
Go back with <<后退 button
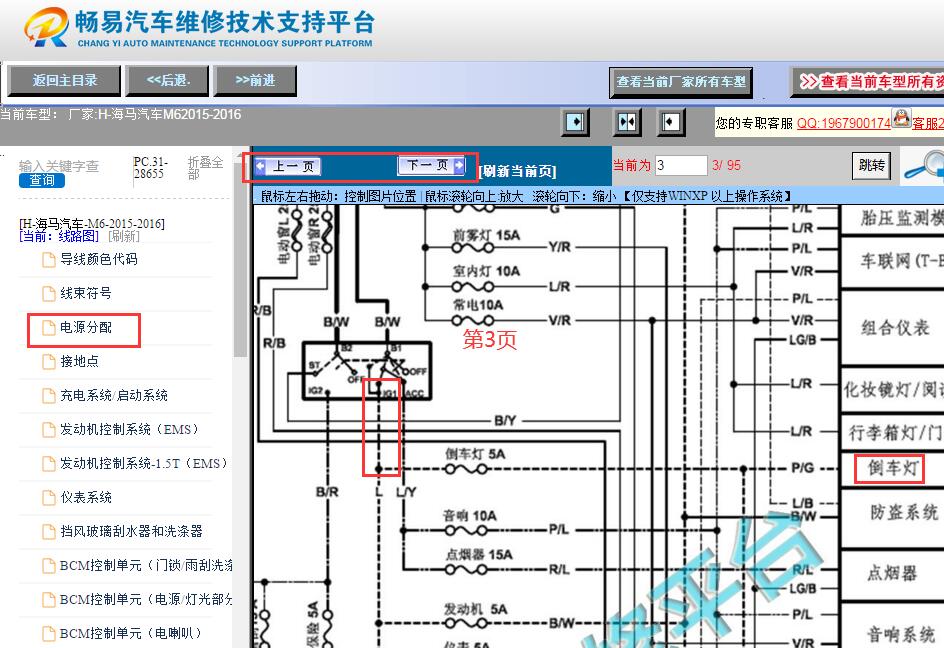(x=168, y=81)
